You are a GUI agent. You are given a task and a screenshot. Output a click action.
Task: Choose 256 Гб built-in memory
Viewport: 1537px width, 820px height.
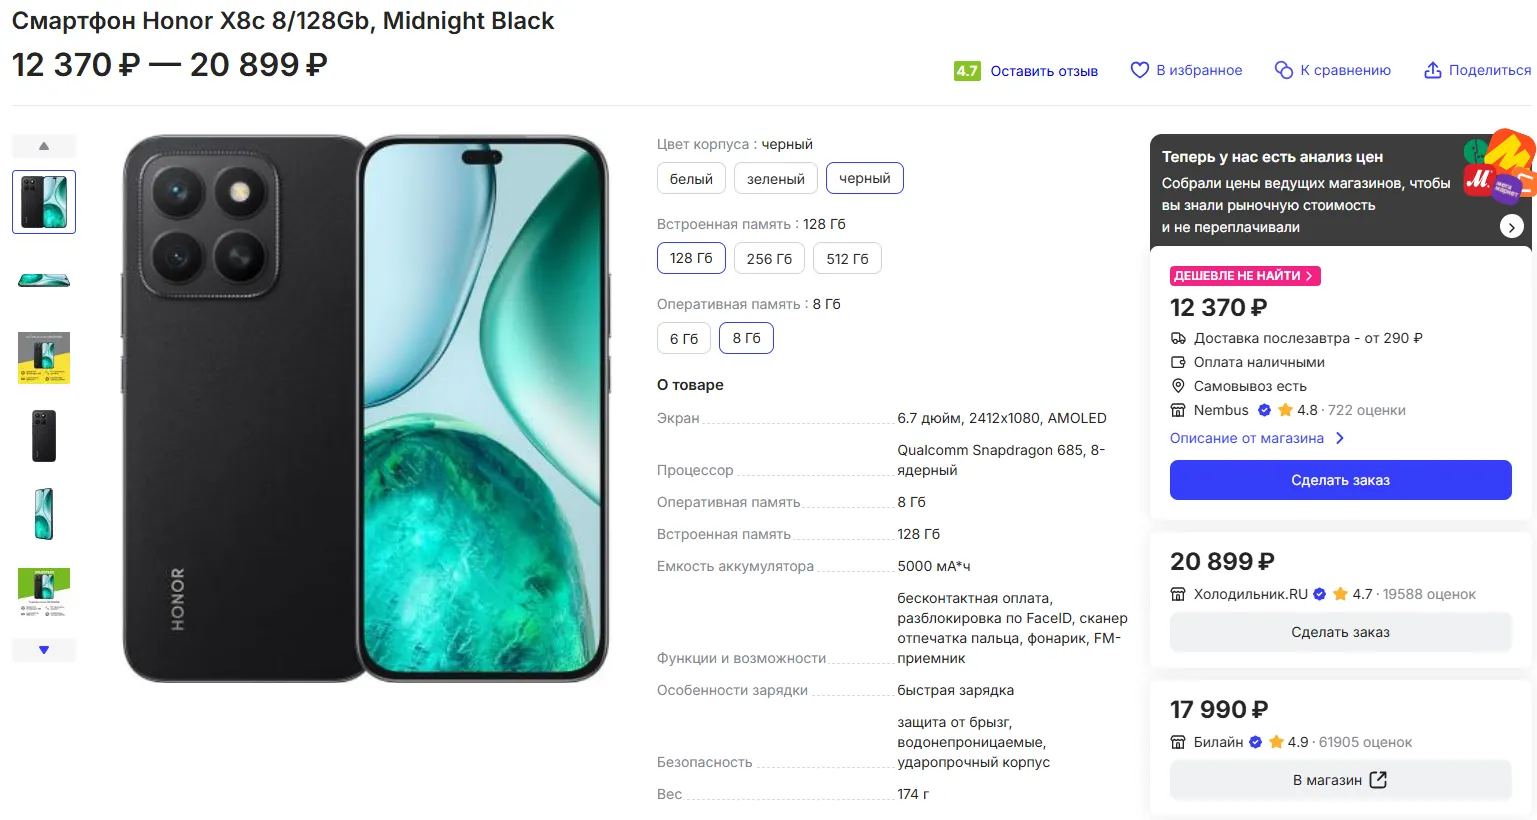point(769,259)
